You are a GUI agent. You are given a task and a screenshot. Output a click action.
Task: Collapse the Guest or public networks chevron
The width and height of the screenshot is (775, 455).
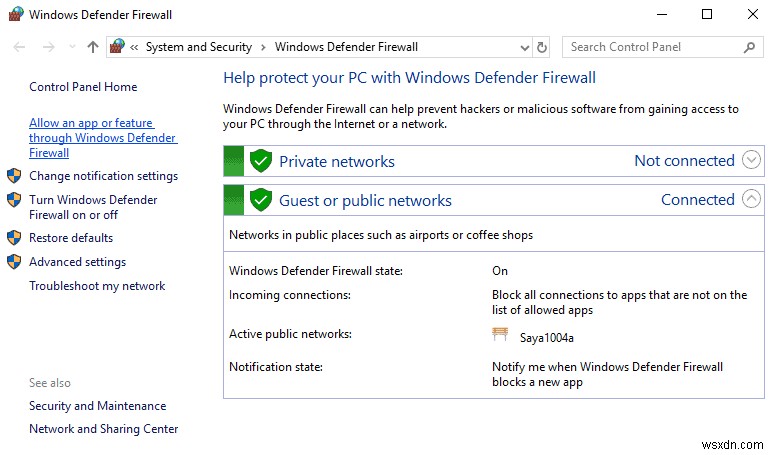click(x=751, y=199)
